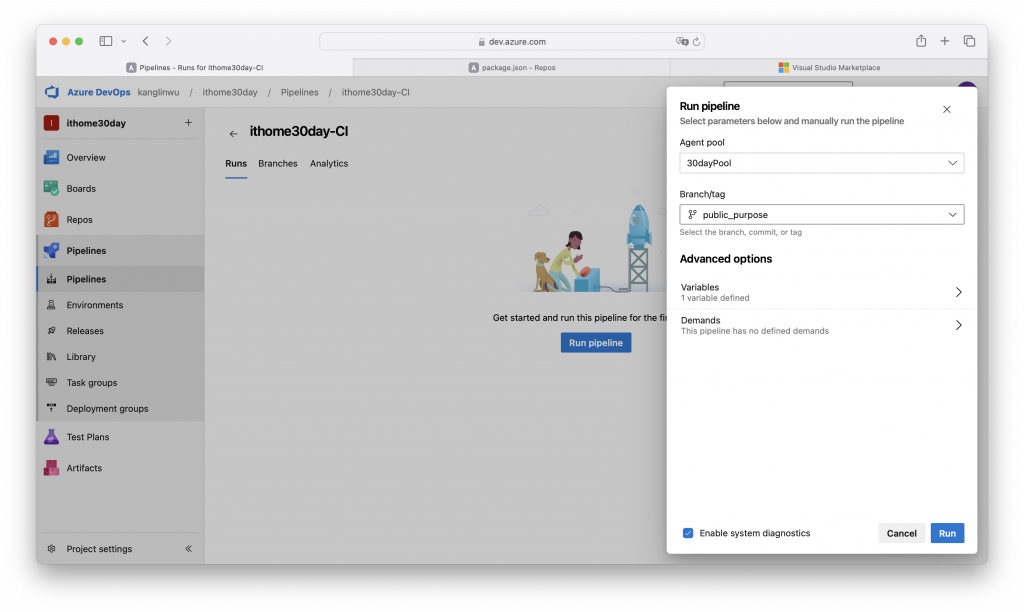Click Safari sidebar toggle icon

pyautogui.click(x=106, y=41)
